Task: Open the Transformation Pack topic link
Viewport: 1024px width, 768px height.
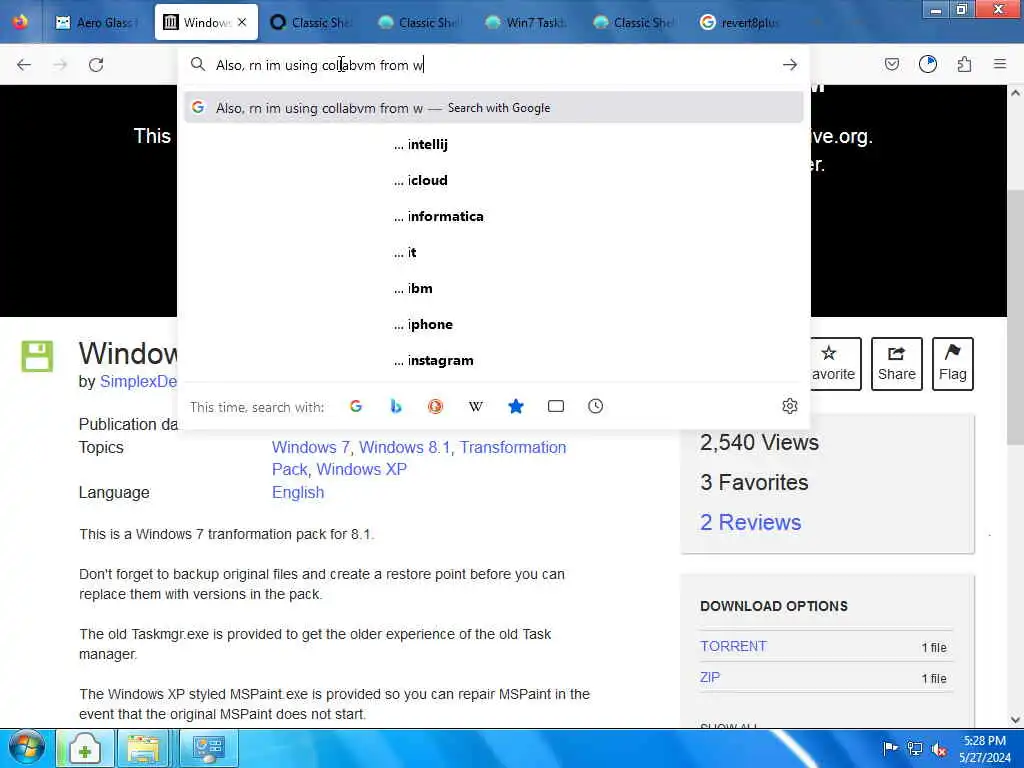Action: [419, 458]
